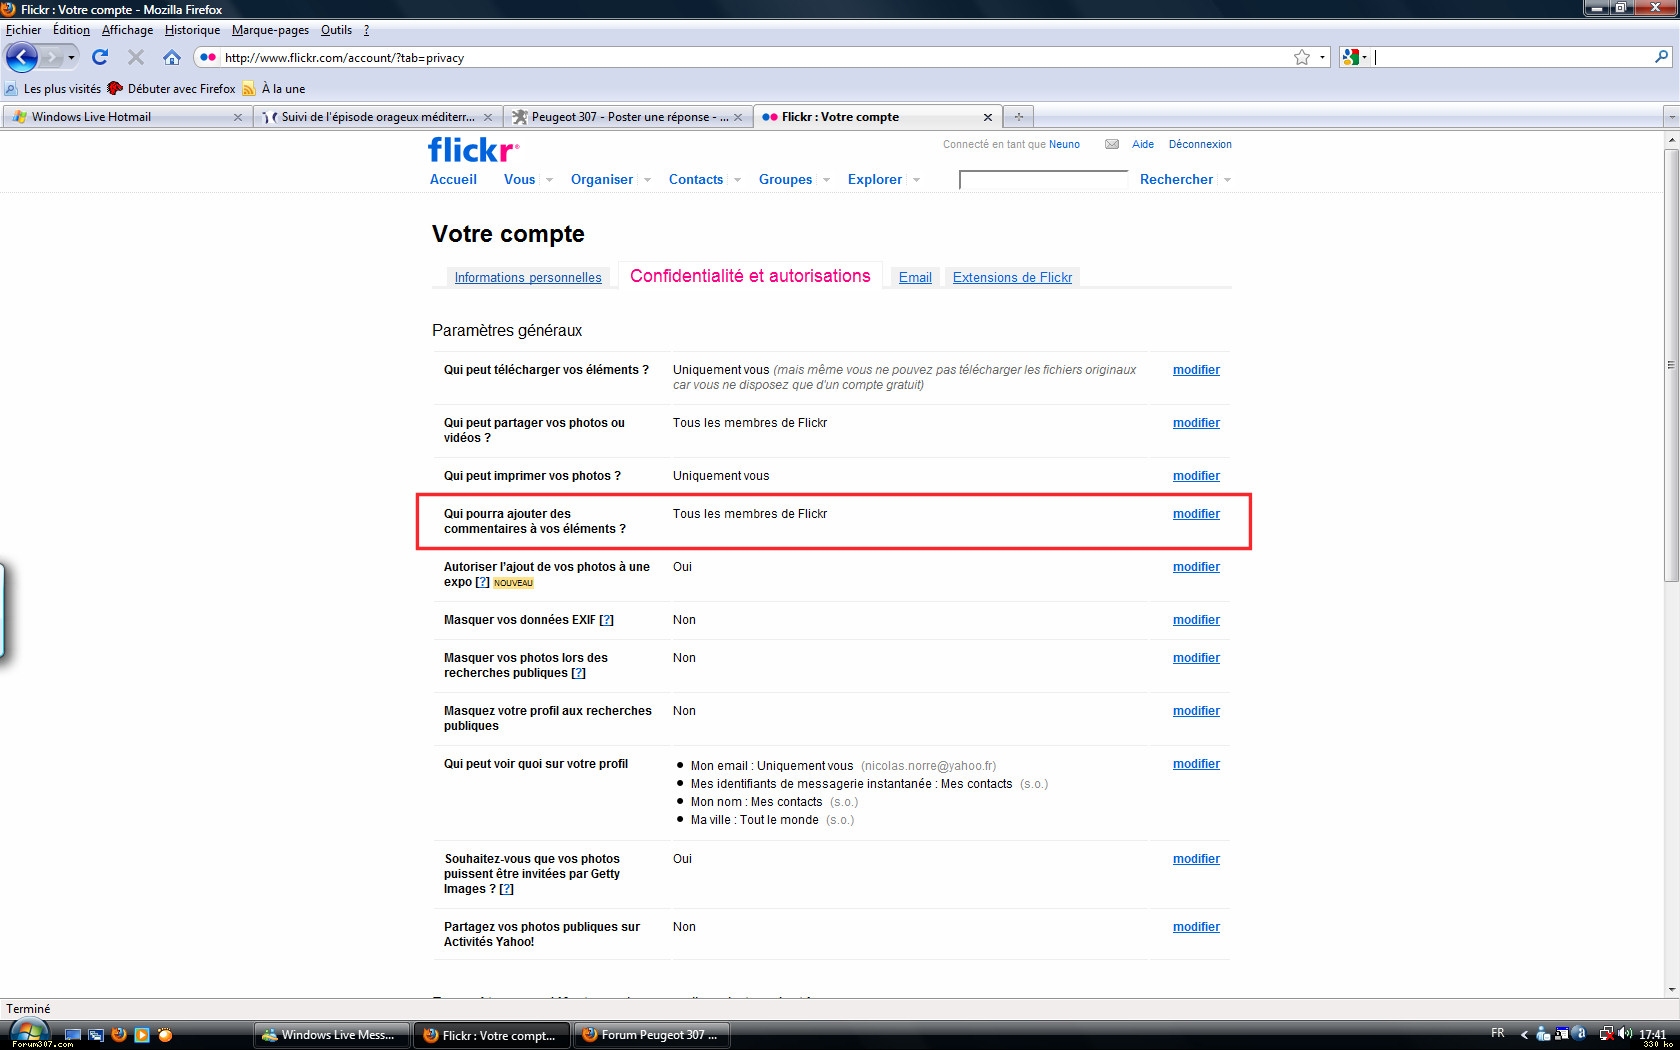Open a new tab with the plus button
The width and height of the screenshot is (1680, 1050).
click(1018, 117)
